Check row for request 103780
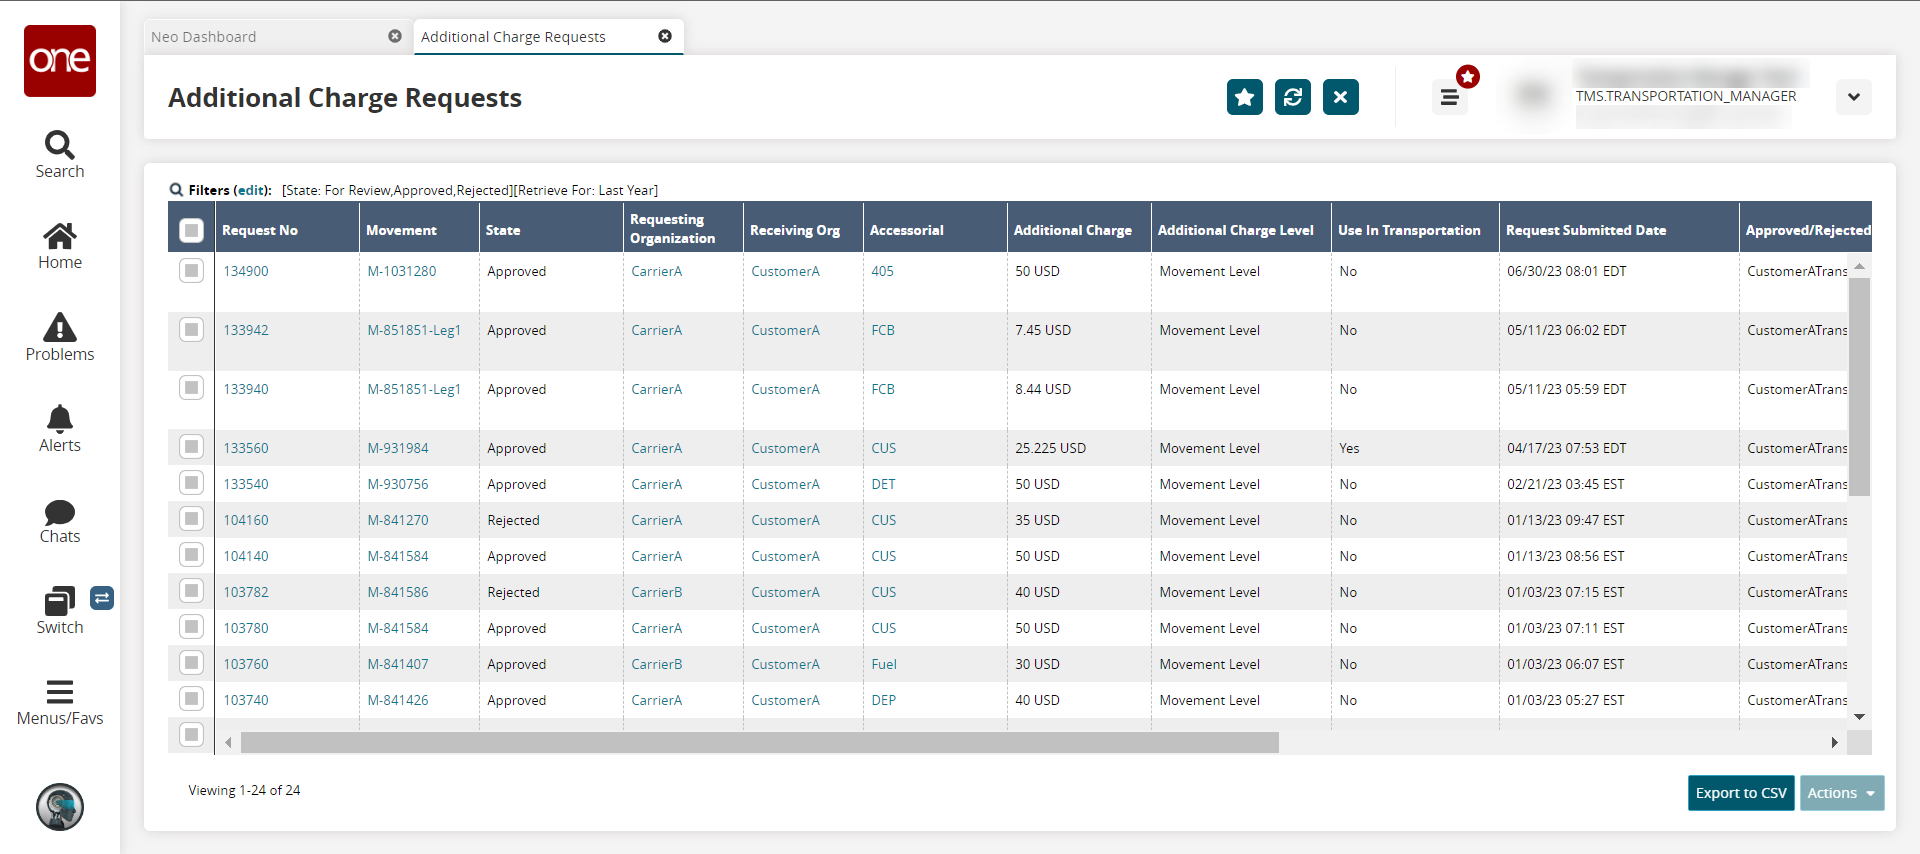 (191, 627)
